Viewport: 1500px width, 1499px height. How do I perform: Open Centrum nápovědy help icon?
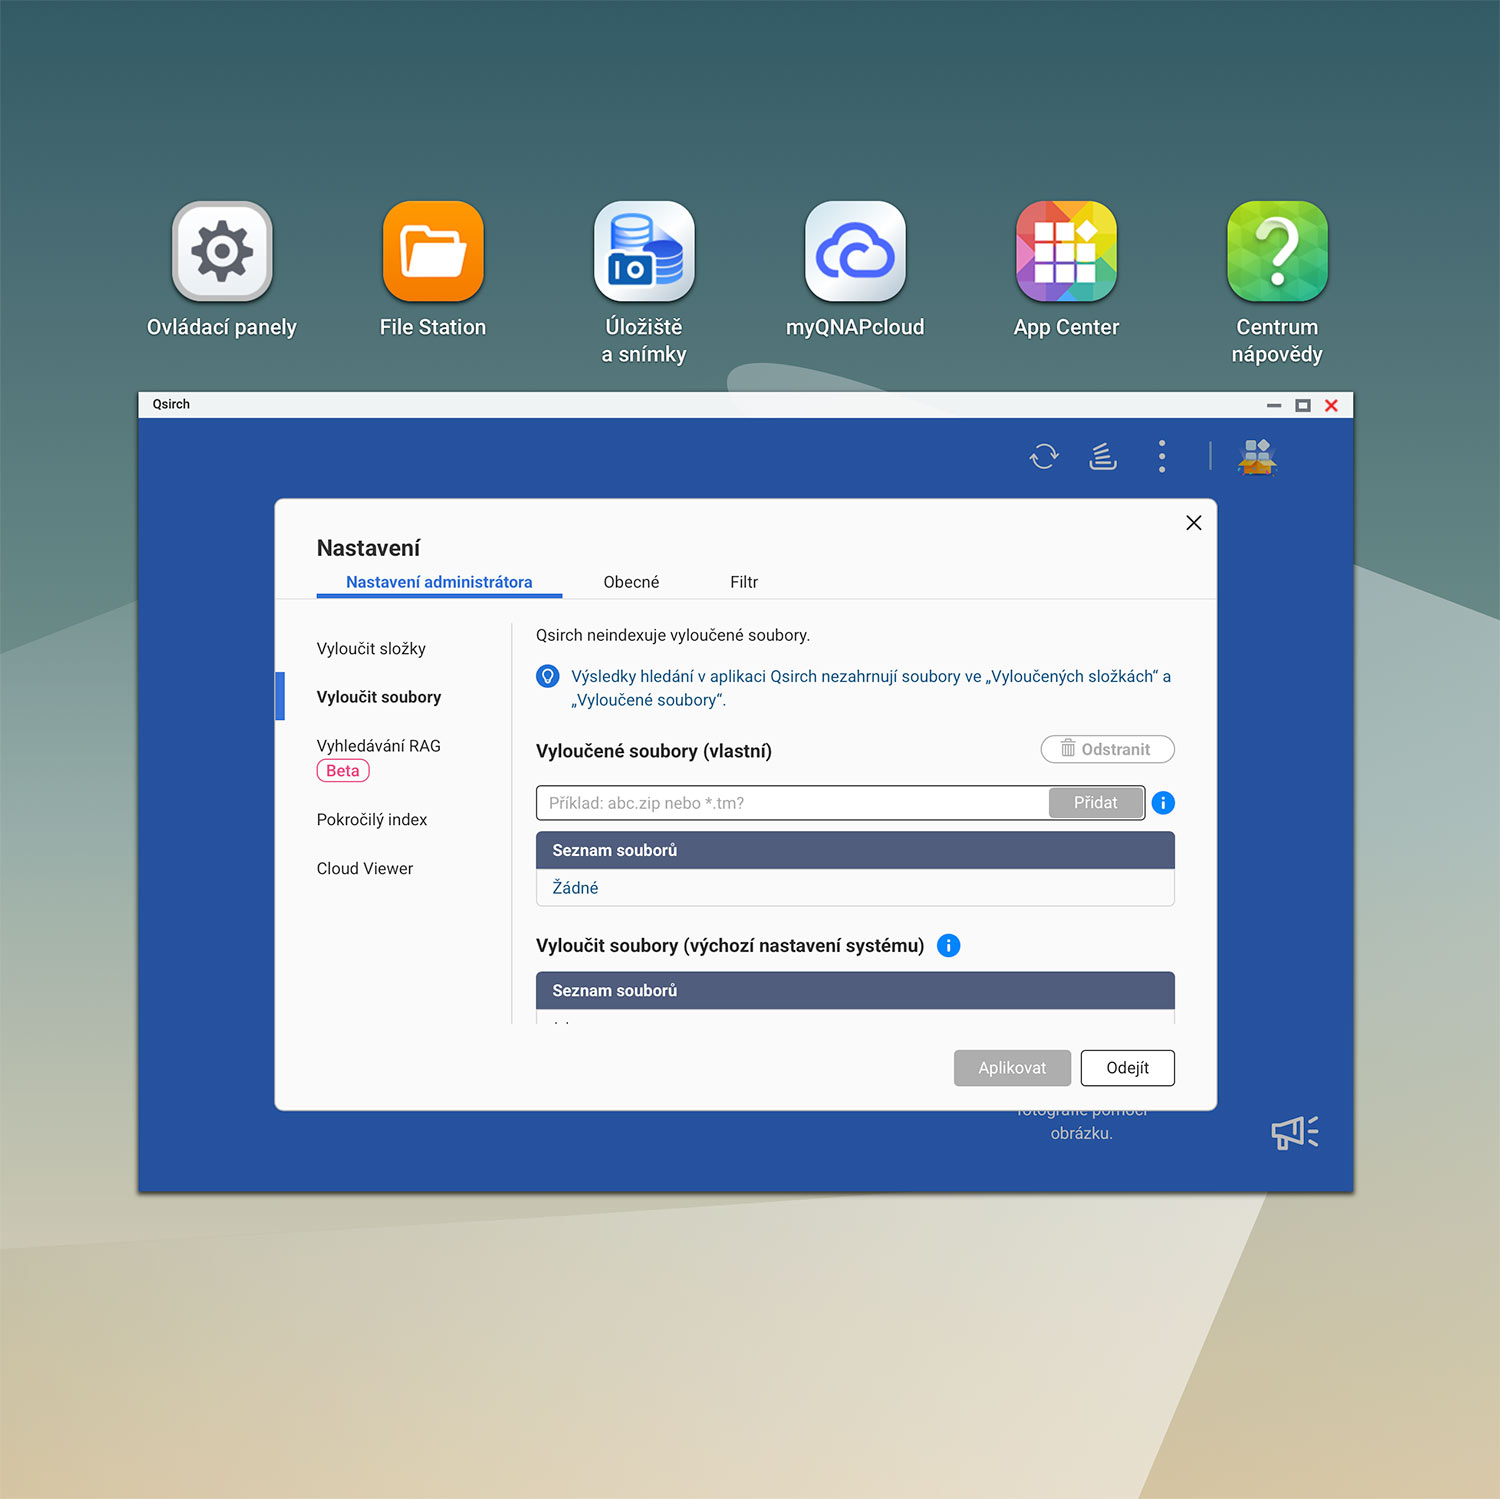[x=1277, y=252]
